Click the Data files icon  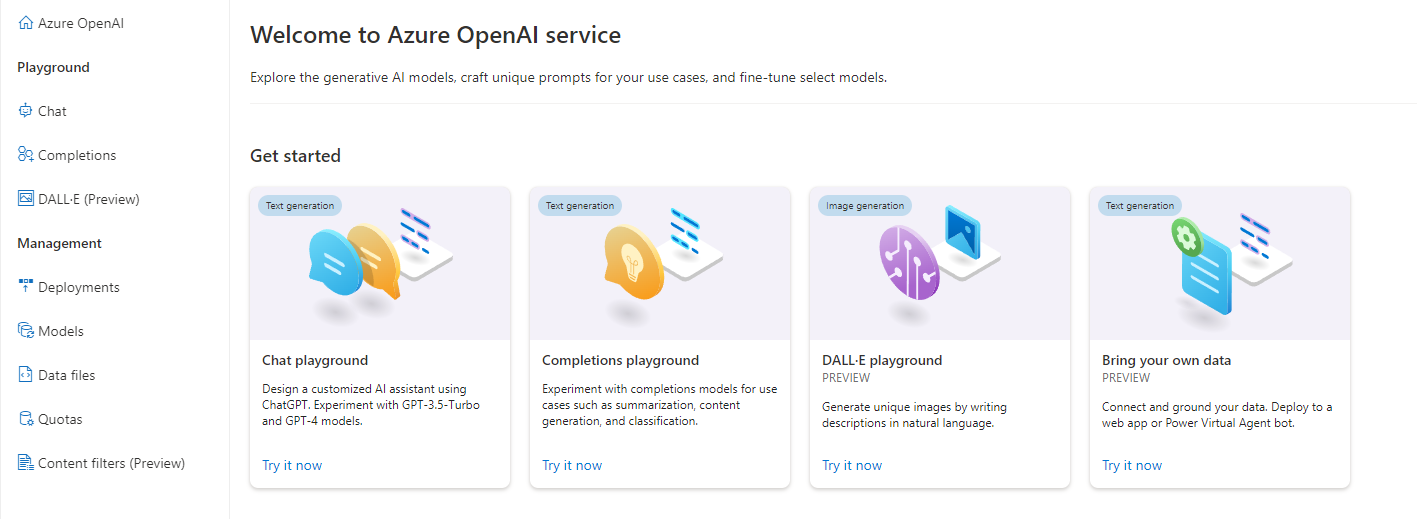pyautogui.click(x=26, y=375)
